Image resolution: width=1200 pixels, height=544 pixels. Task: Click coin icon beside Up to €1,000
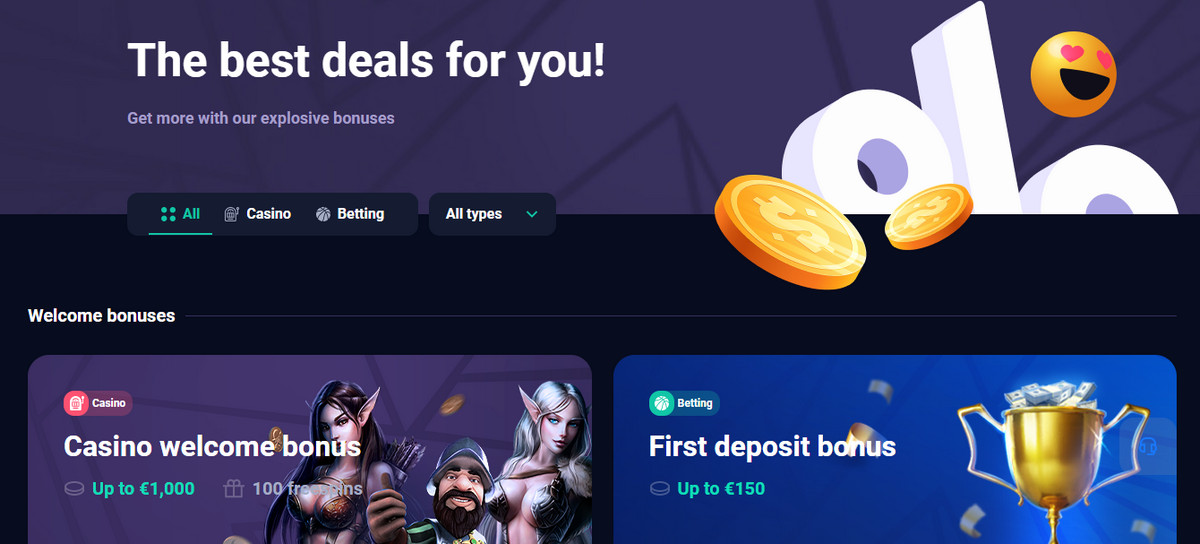click(x=73, y=489)
